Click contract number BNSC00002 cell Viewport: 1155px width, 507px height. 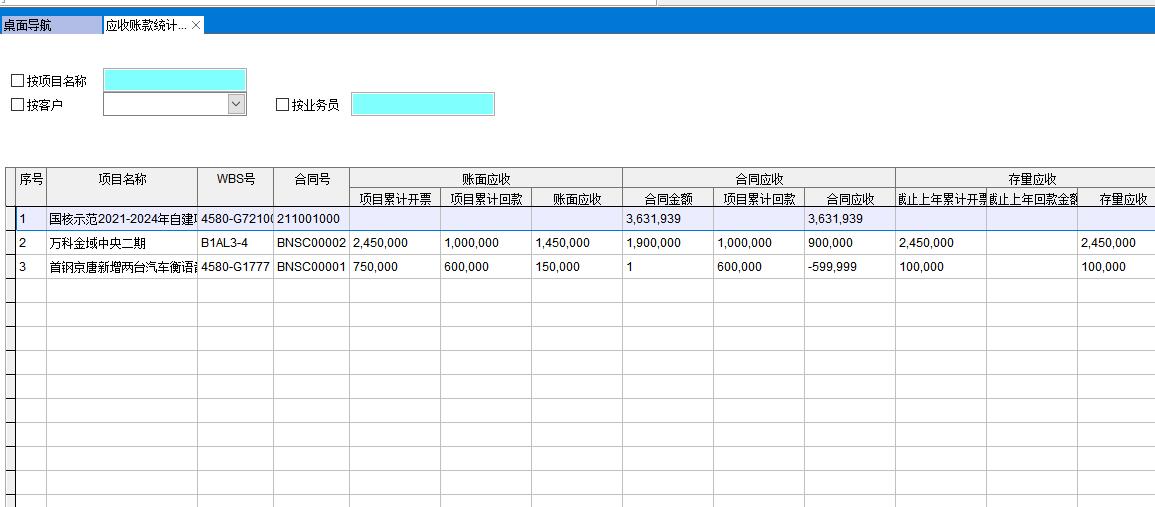pyautogui.click(x=311, y=243)
